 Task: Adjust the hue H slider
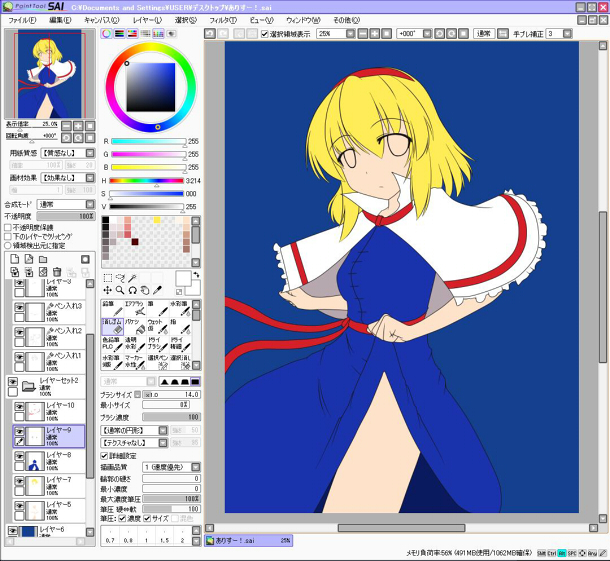point(146,181)
